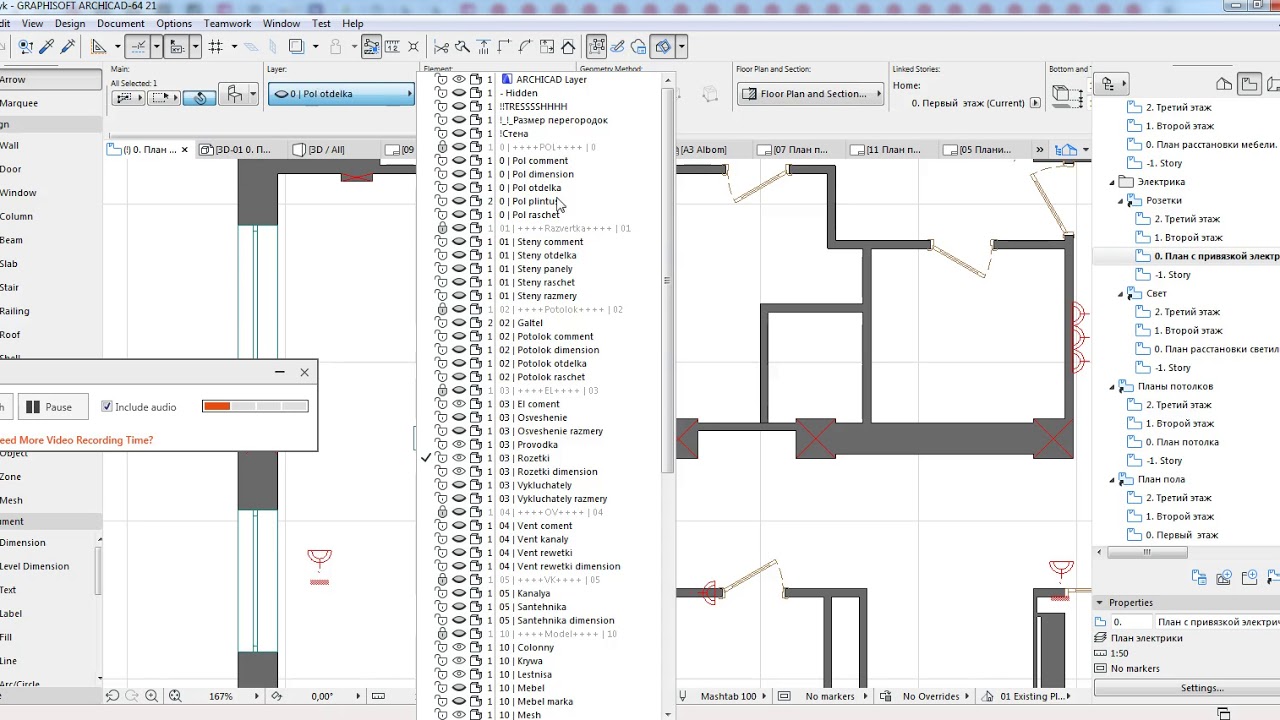Click 'Need More Video Recording Time?' link
Screen dimensions: 1280x720
pos(76,440)
